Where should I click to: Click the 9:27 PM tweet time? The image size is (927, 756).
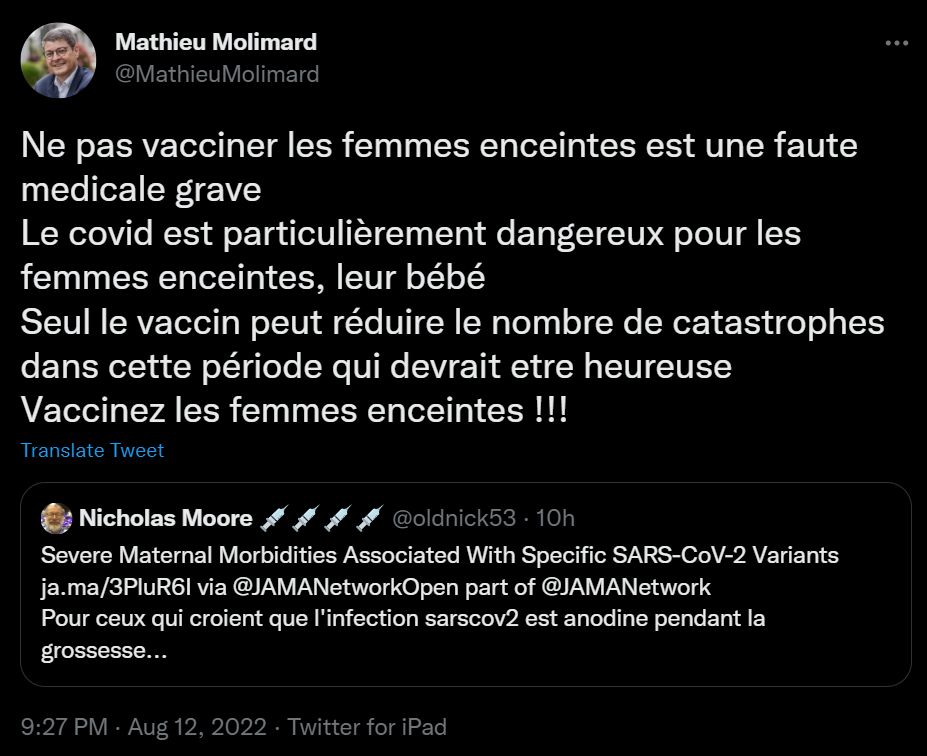[56, 727]
